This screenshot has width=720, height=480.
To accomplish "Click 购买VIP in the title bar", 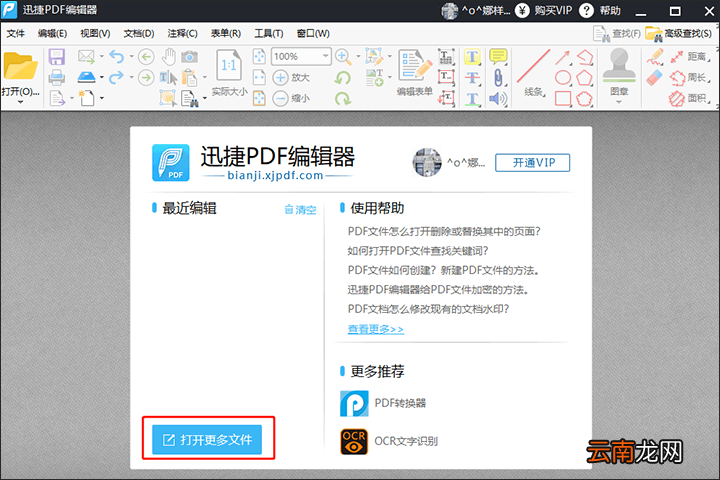I will coord(544,11).
